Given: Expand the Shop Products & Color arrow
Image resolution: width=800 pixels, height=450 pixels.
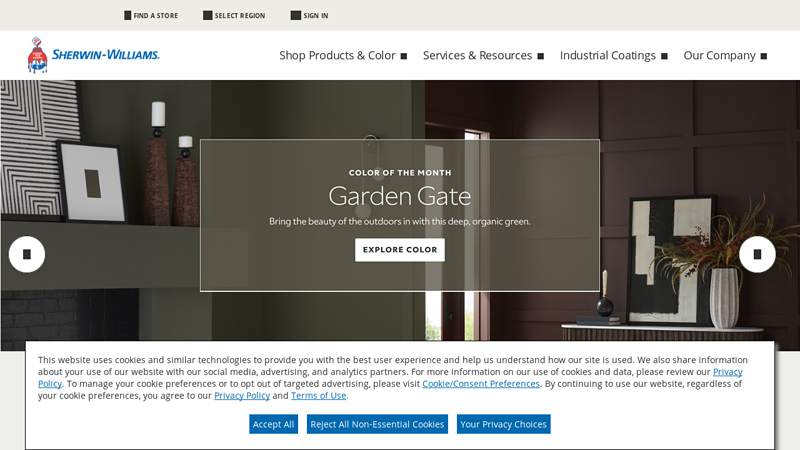Looking at the screenshot, I should tap(404, 56).
